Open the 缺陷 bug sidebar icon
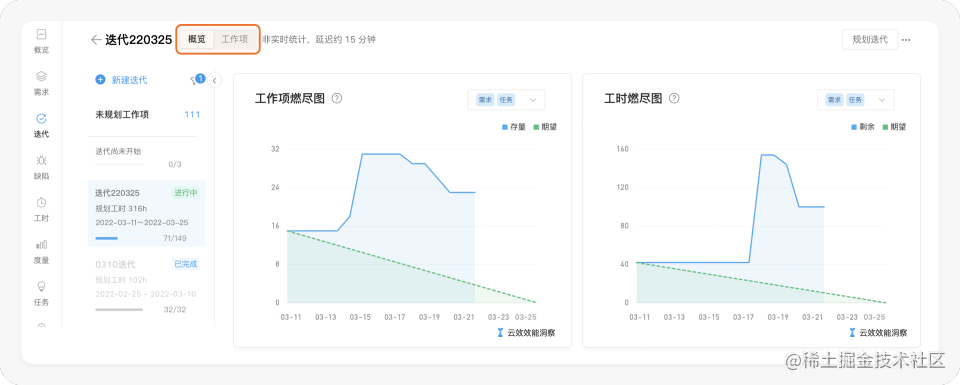The width and height of the screenshot is (960, 385). (41, 160)
